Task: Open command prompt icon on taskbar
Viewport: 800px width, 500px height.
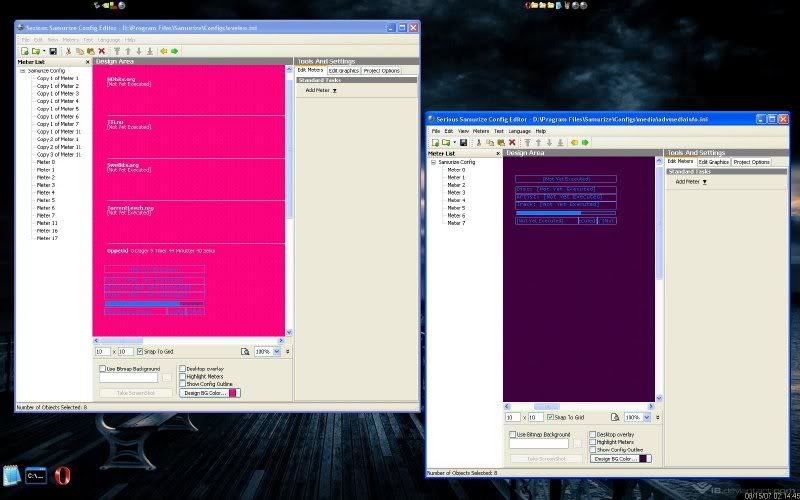Action: click(x=36, y=476)
